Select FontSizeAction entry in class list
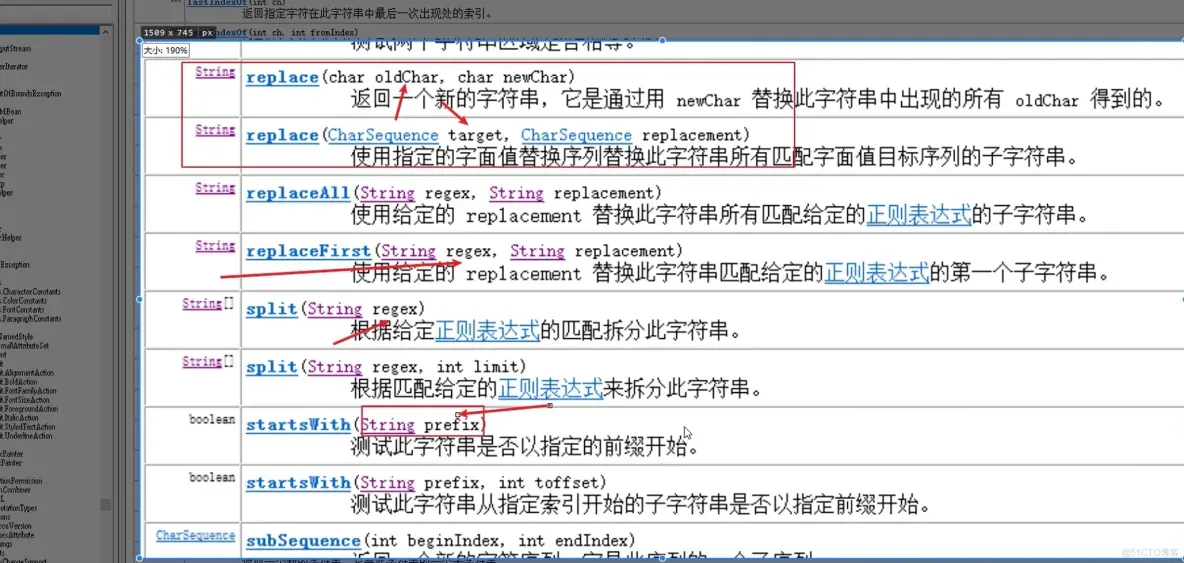The width and height of the screenshot is (1184, 563). [26, 400]
